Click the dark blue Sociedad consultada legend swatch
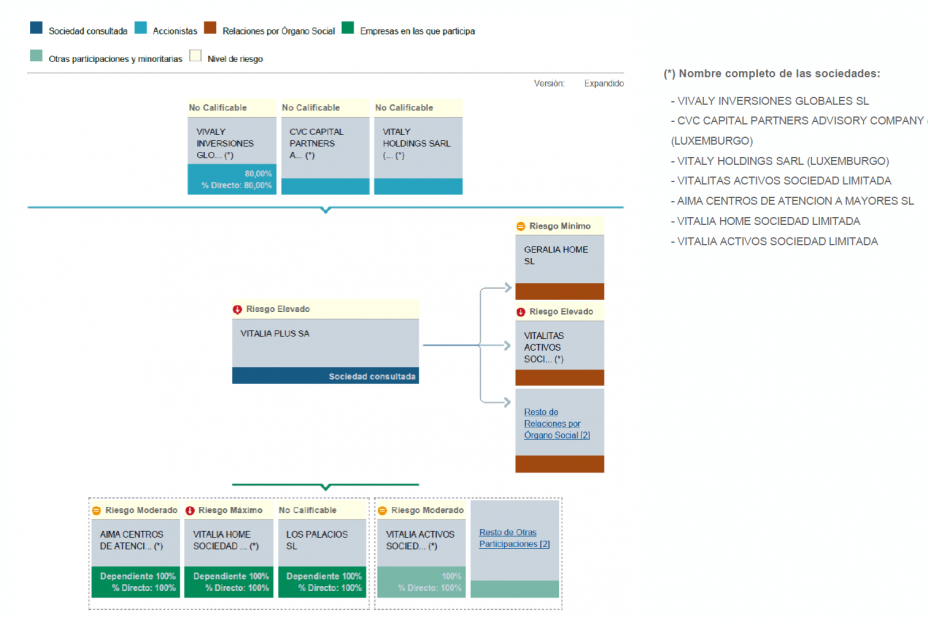Viewport: 928px width, 621px height. click(37, 30)
